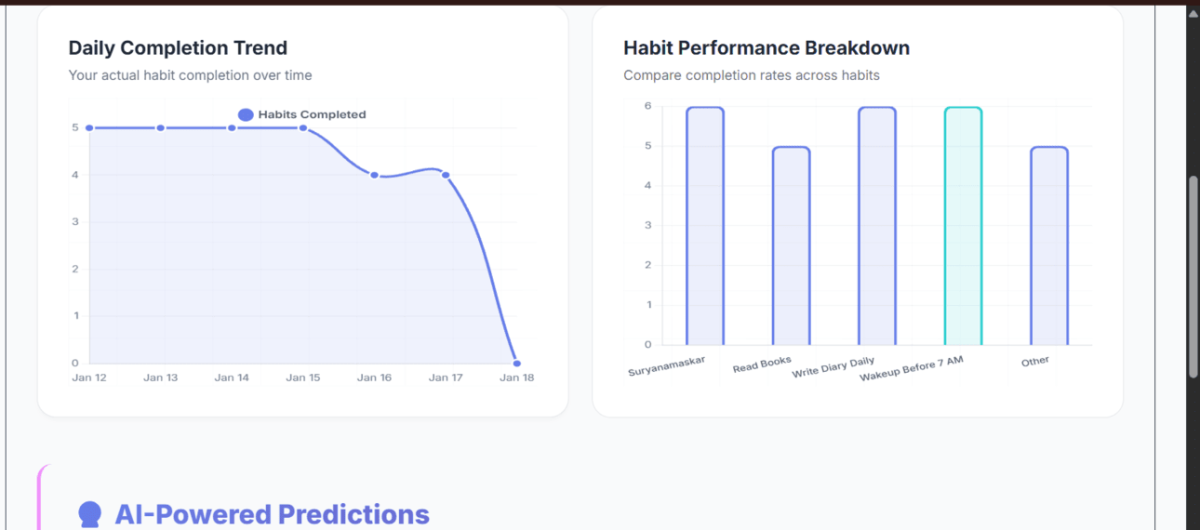Select the teal Wakeup Before 7 AM bar

click(963, 226)
